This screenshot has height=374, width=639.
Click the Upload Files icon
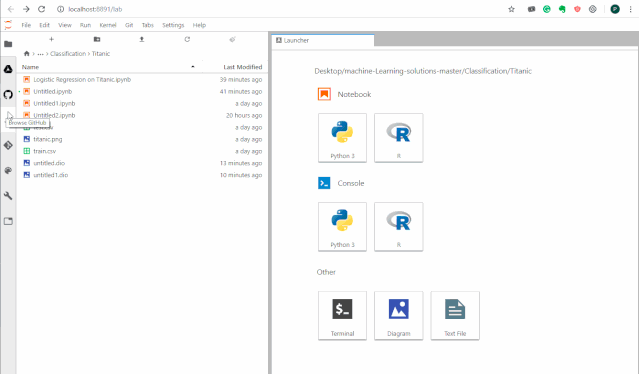pos(142,39)
